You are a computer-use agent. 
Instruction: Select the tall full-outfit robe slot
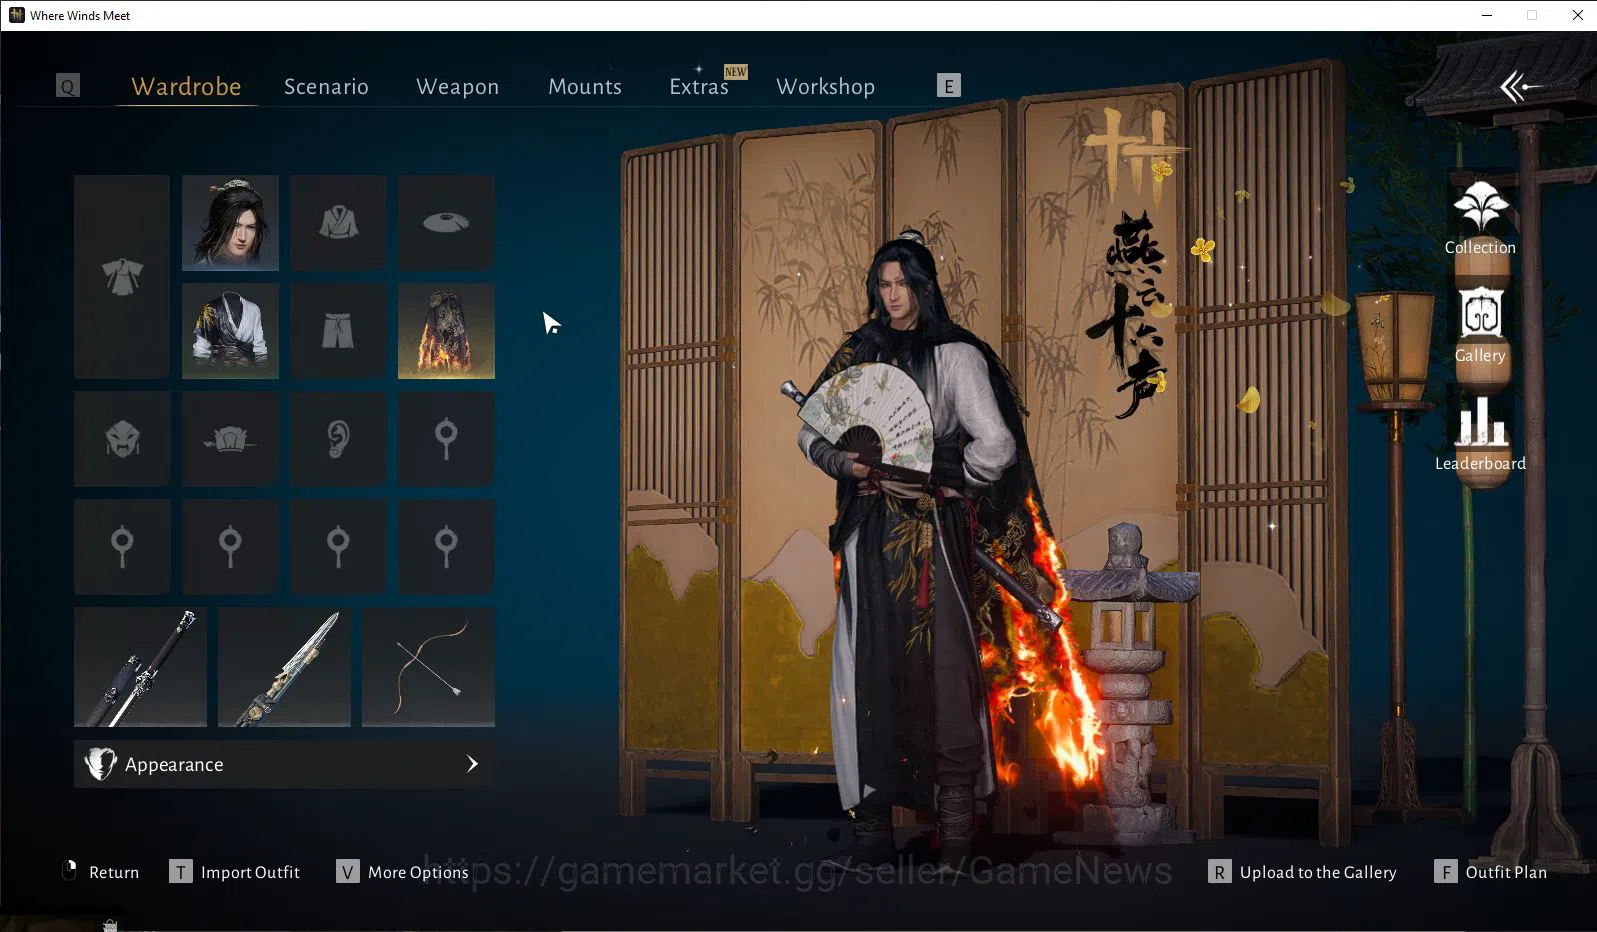tap(122, 277)
